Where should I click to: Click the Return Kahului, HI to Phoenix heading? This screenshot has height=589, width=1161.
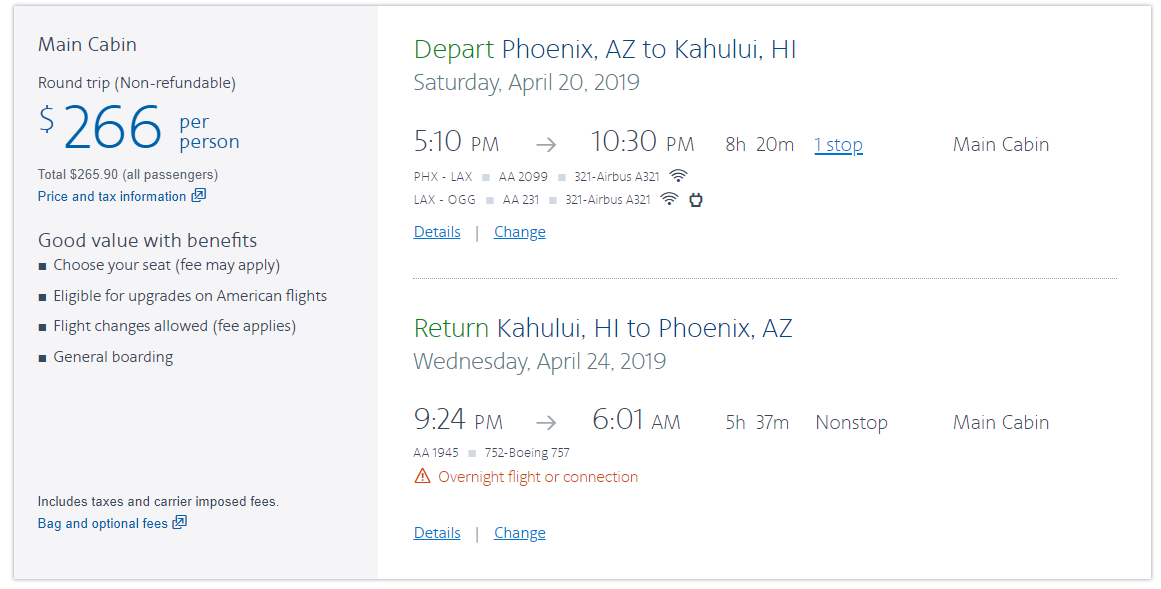602,328
